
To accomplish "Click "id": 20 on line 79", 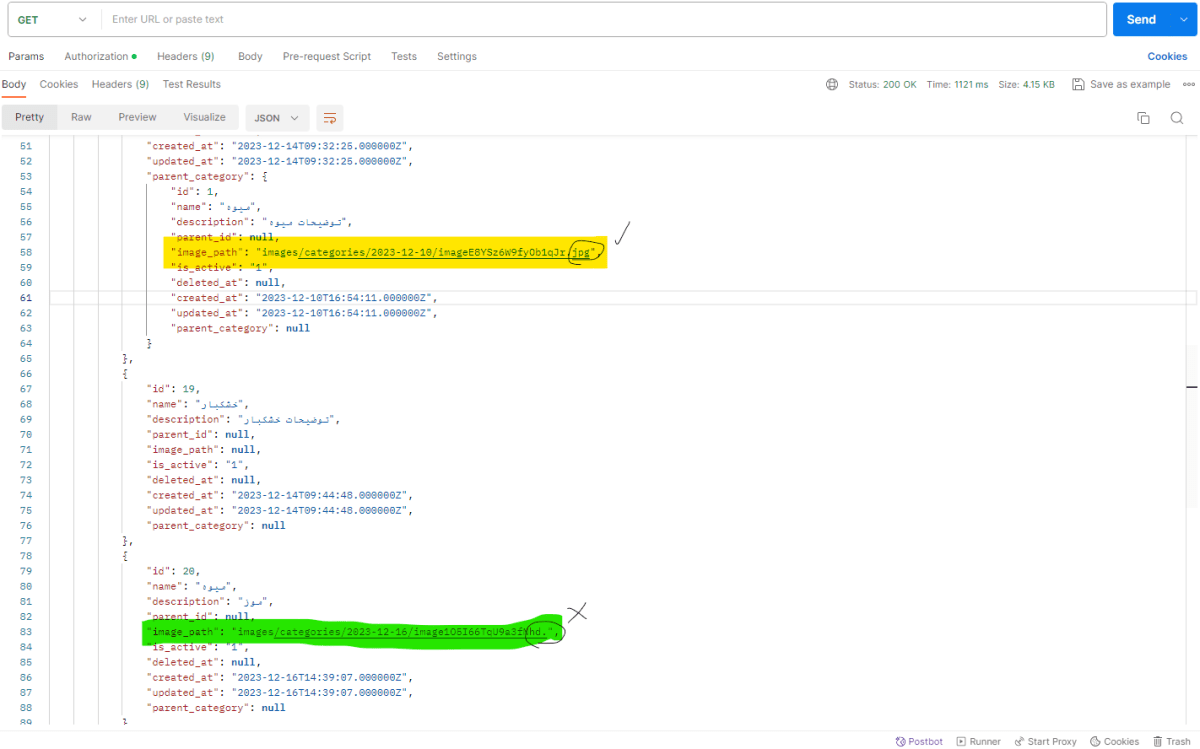I will (174, 571).
